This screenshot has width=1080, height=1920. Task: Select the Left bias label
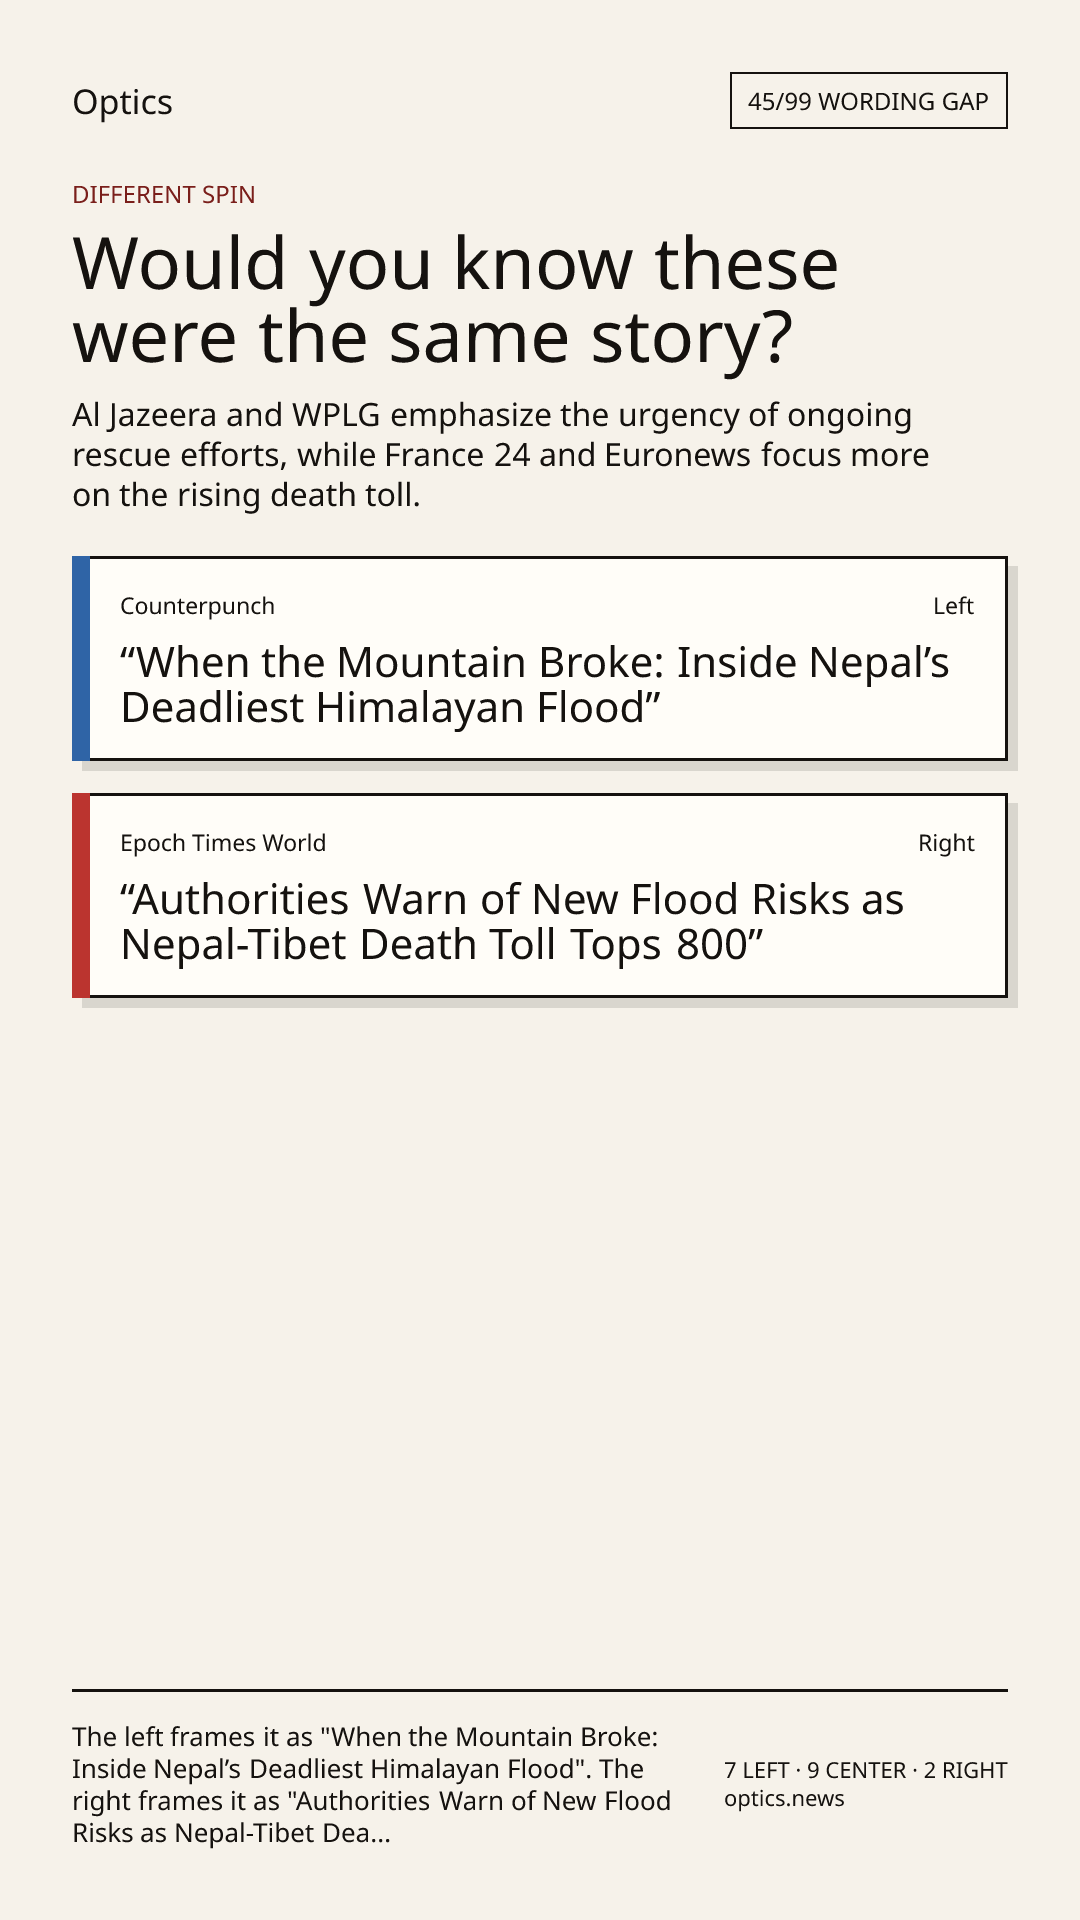point(953,606)
